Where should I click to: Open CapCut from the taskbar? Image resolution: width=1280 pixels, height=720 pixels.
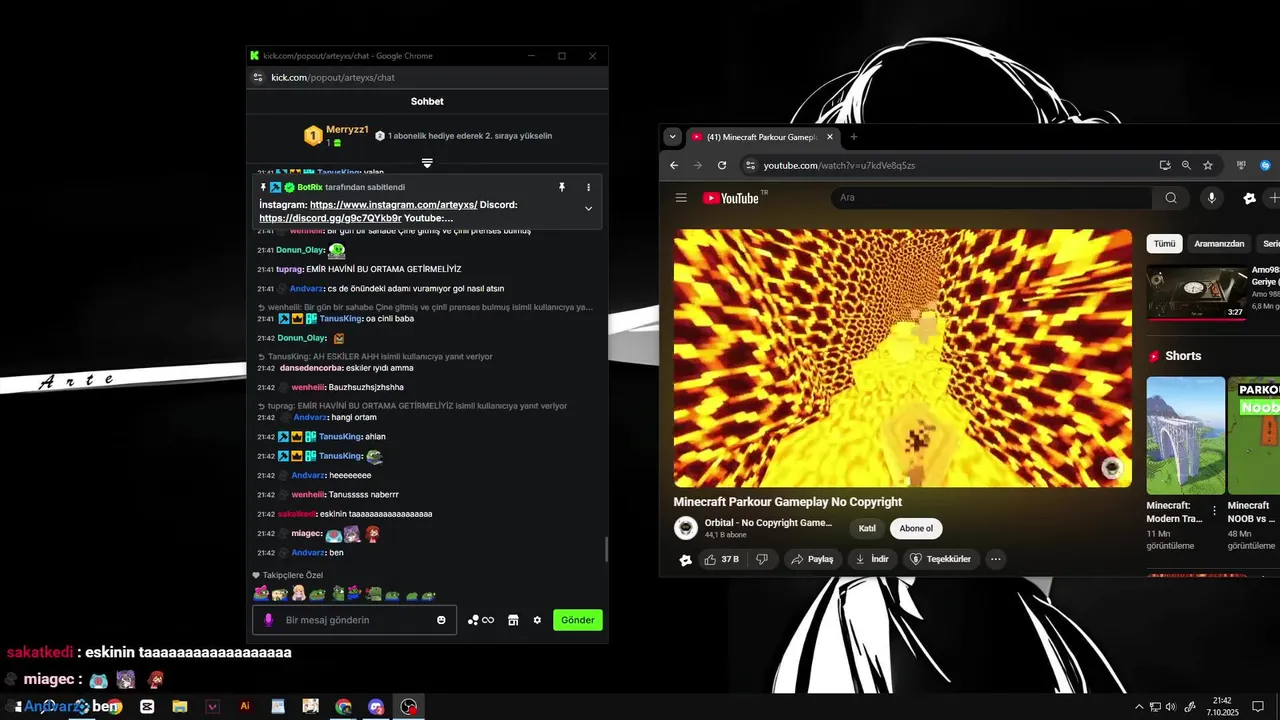pyautogui.click(x=147, y=706)
